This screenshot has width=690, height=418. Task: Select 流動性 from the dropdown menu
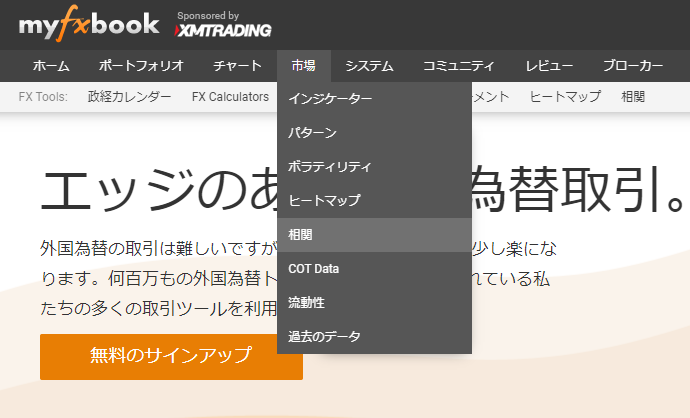306,302
